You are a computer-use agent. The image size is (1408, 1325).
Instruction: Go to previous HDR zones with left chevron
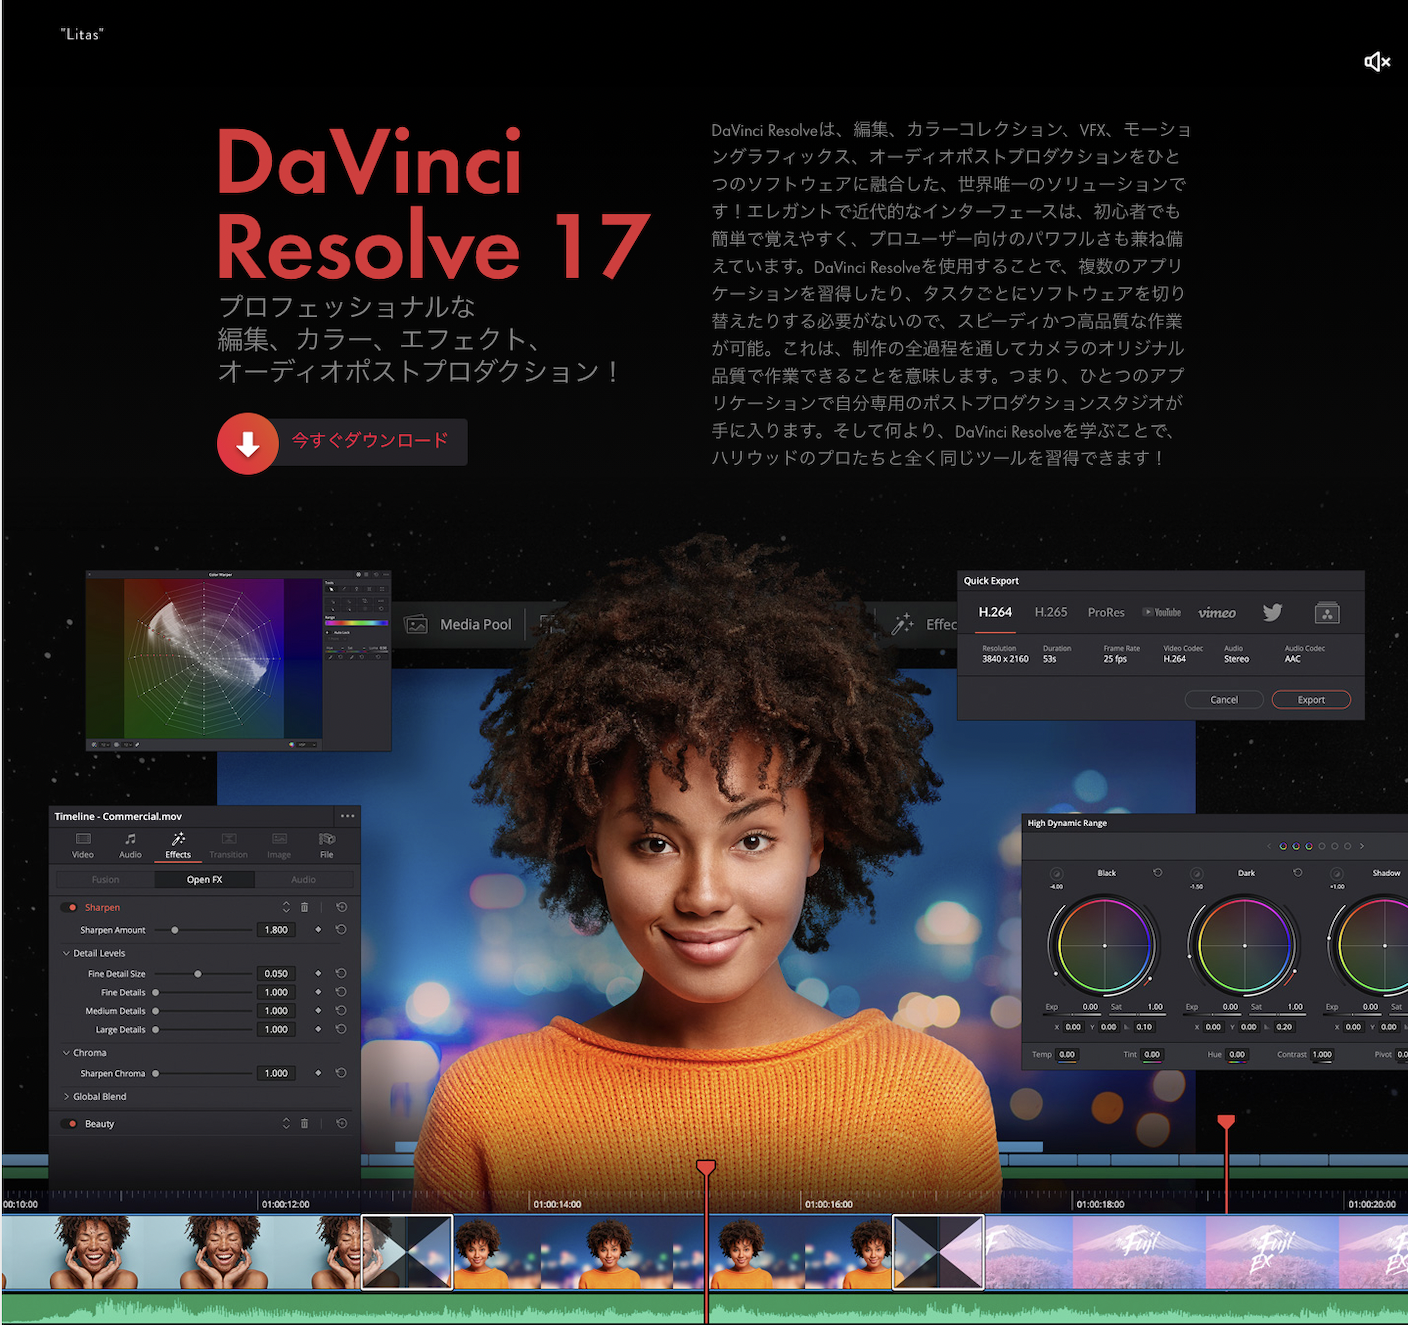click(x=1269, y=846)
